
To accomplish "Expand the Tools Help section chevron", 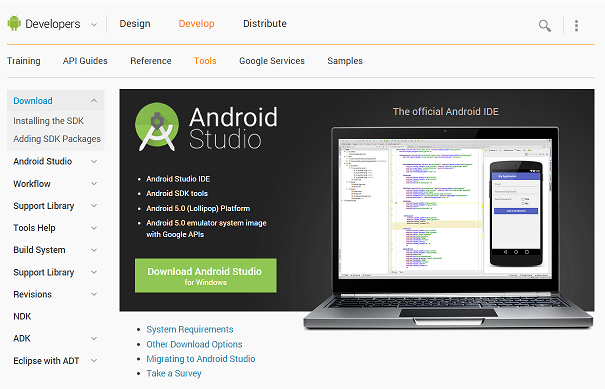I will point(94,228).
